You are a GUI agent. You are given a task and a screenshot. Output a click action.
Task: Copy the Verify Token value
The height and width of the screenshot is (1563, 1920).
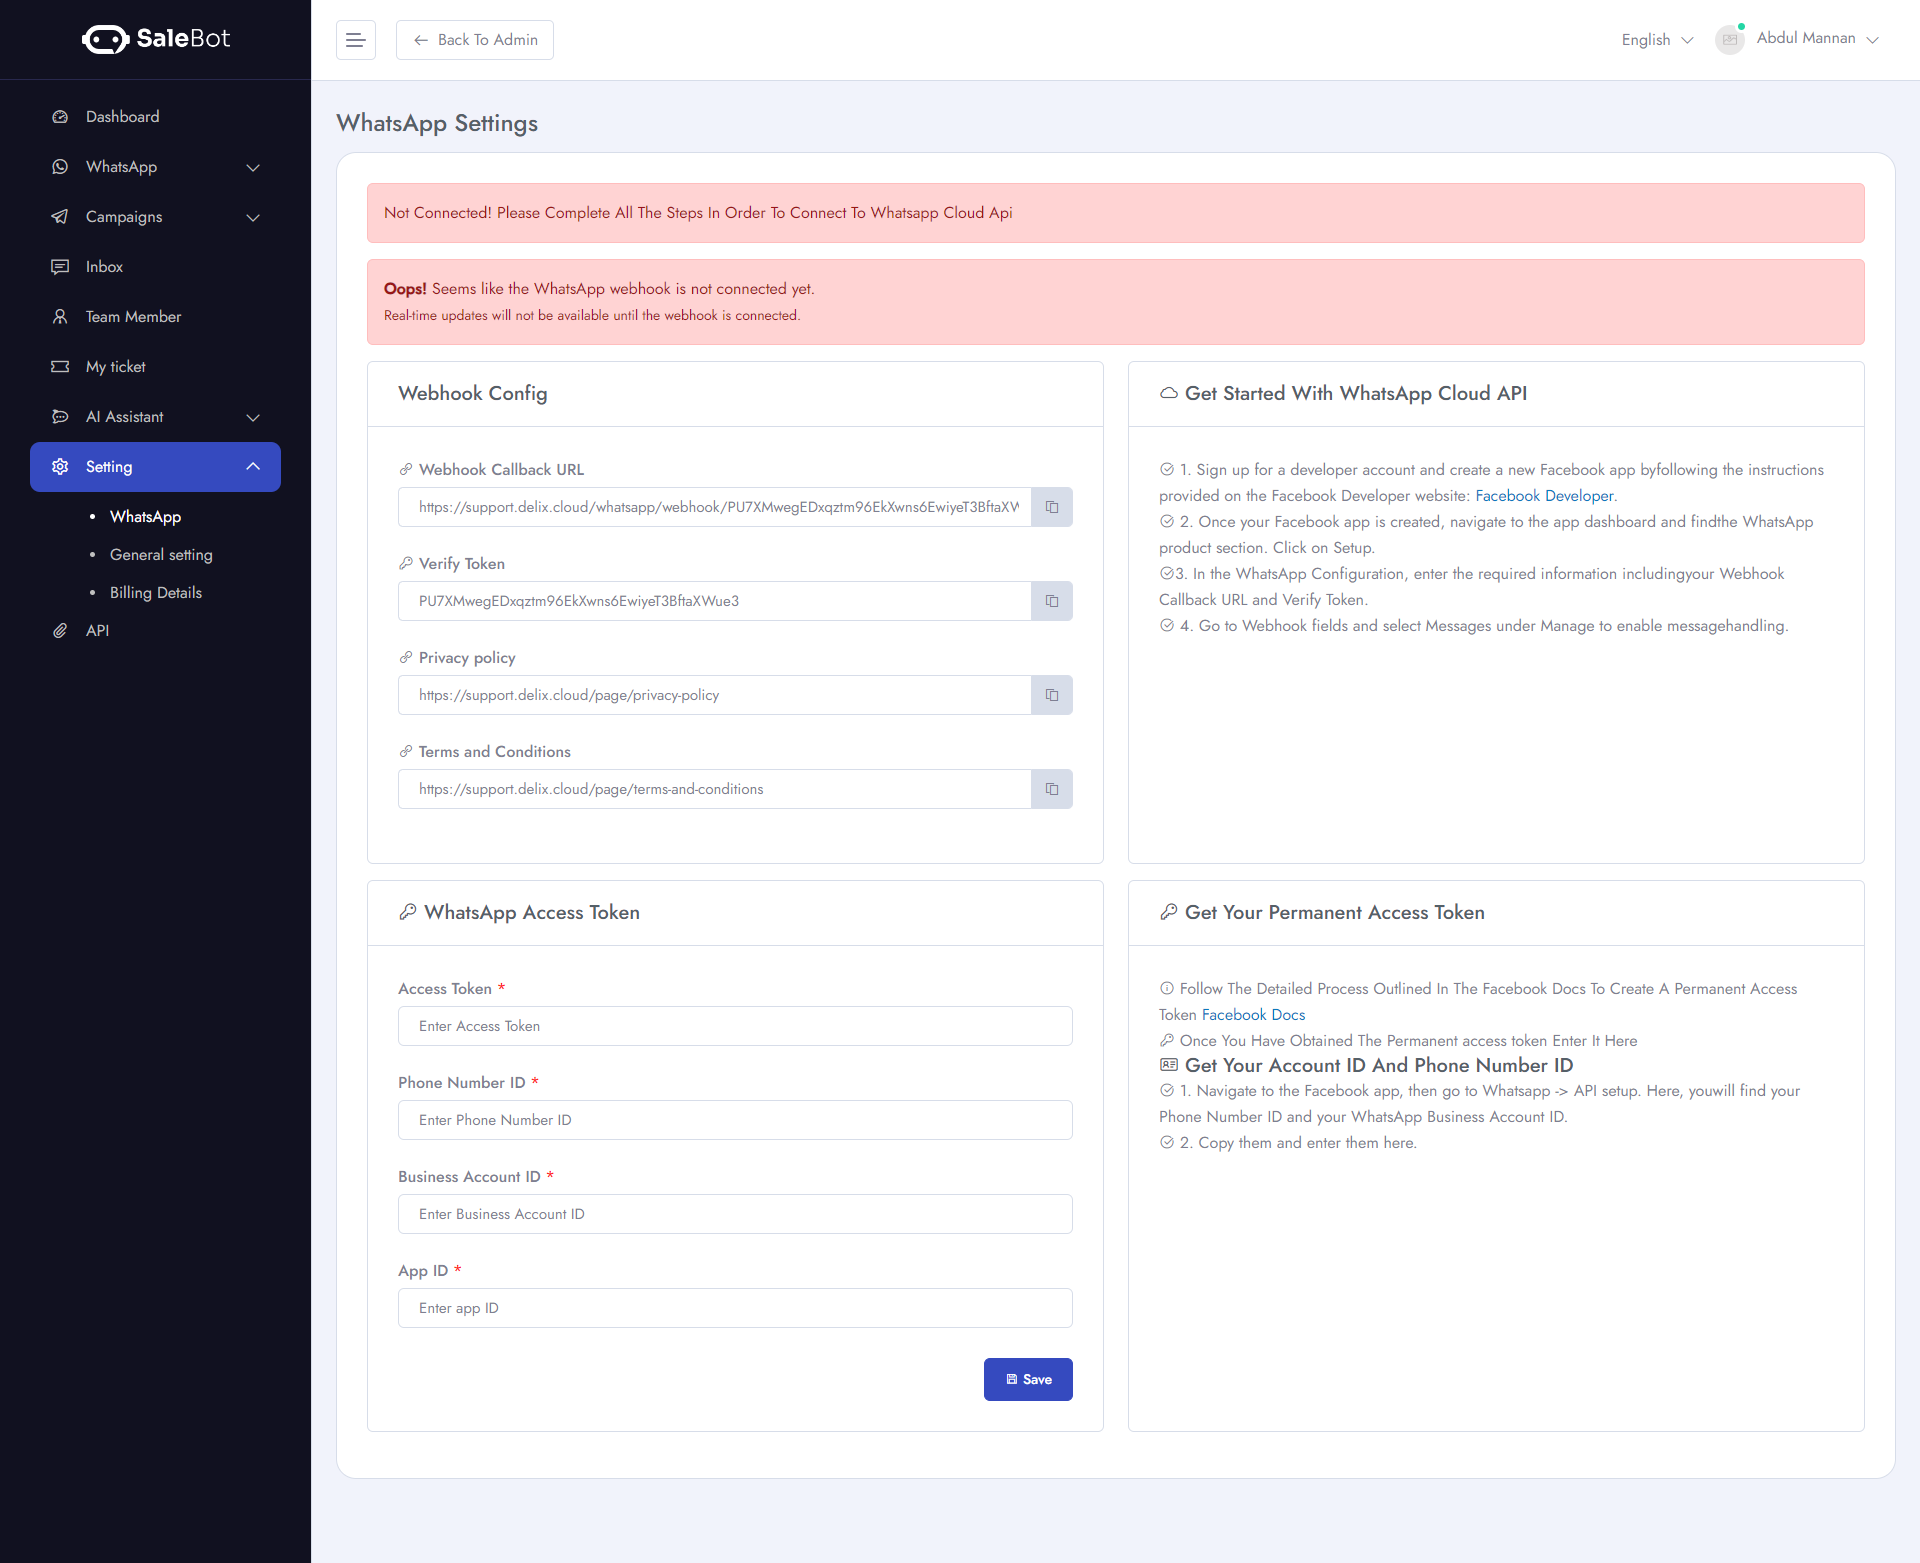point(1051,601)
